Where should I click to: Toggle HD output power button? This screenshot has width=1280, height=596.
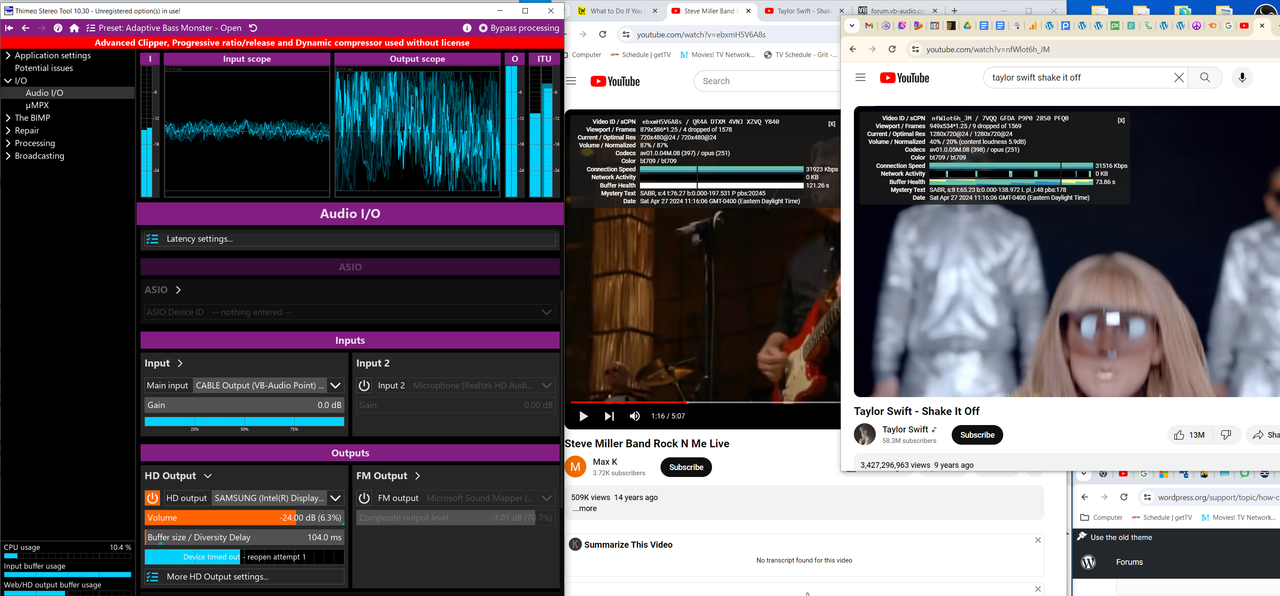coord(152,498)
